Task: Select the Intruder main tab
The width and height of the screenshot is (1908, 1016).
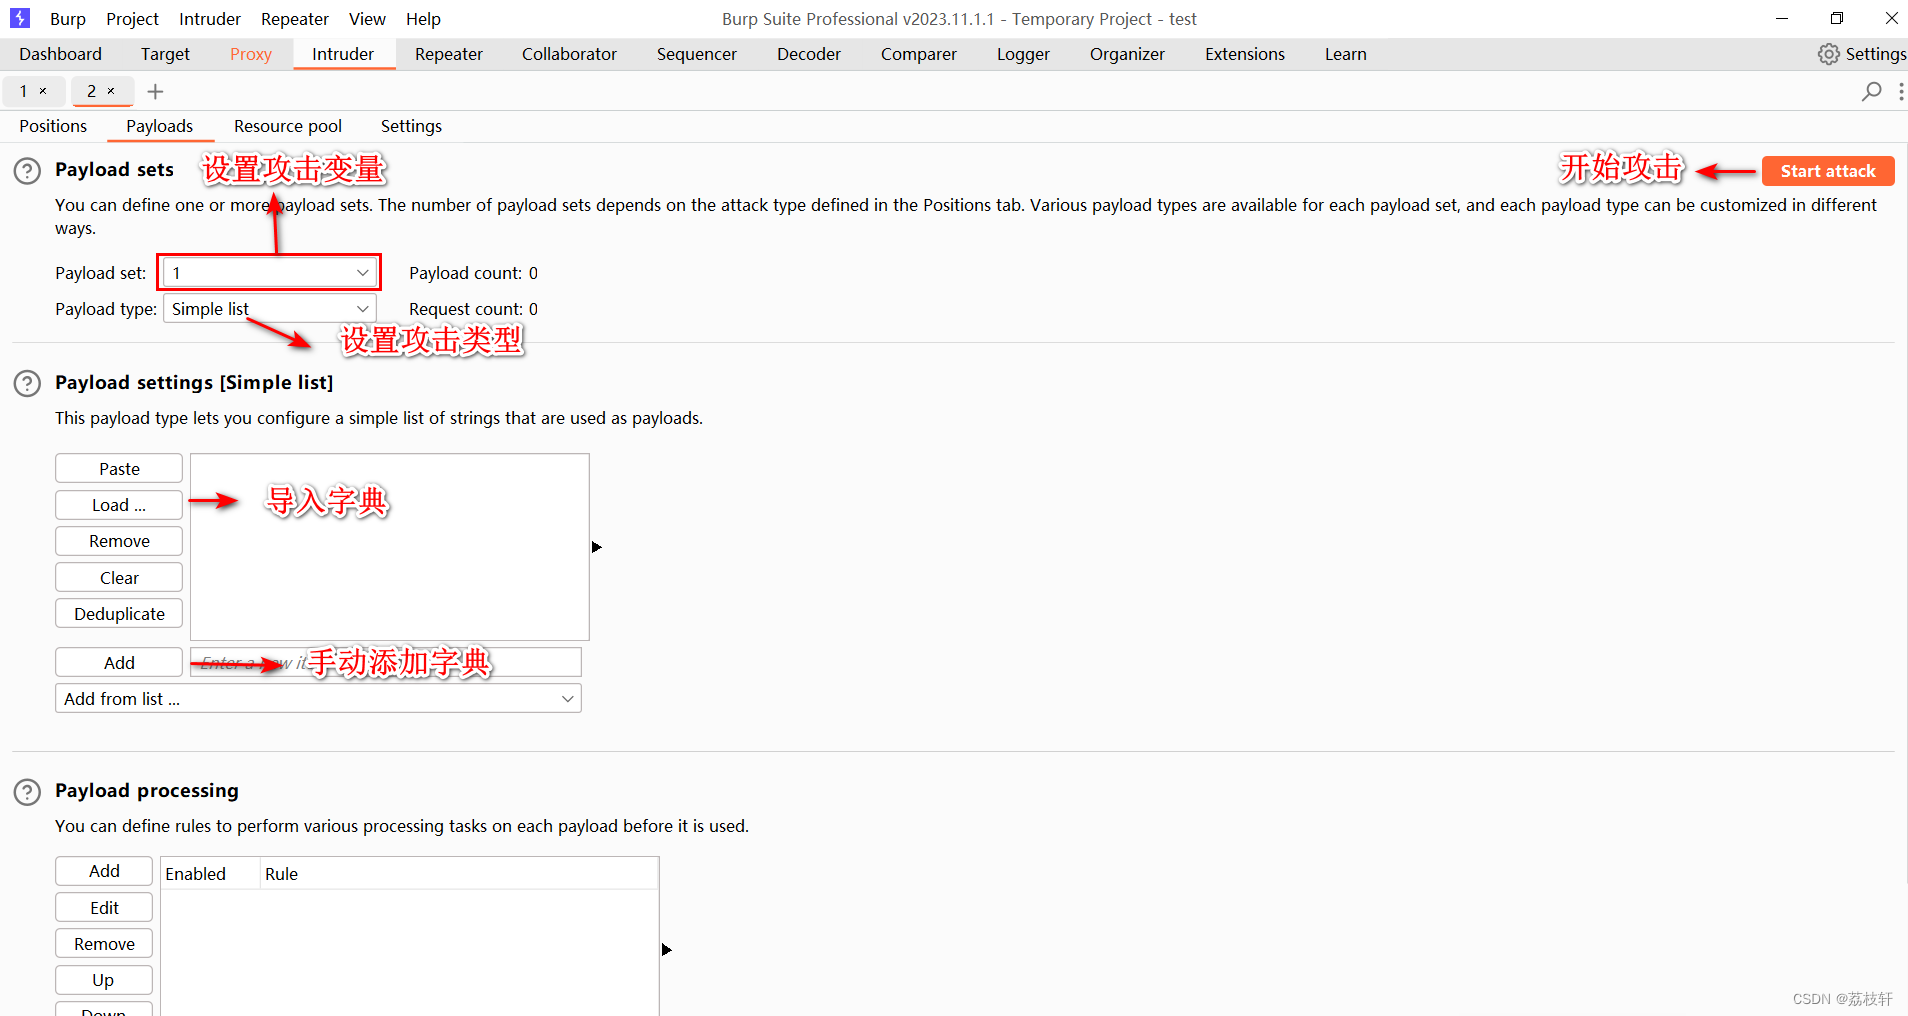Action: pos(343,54)
